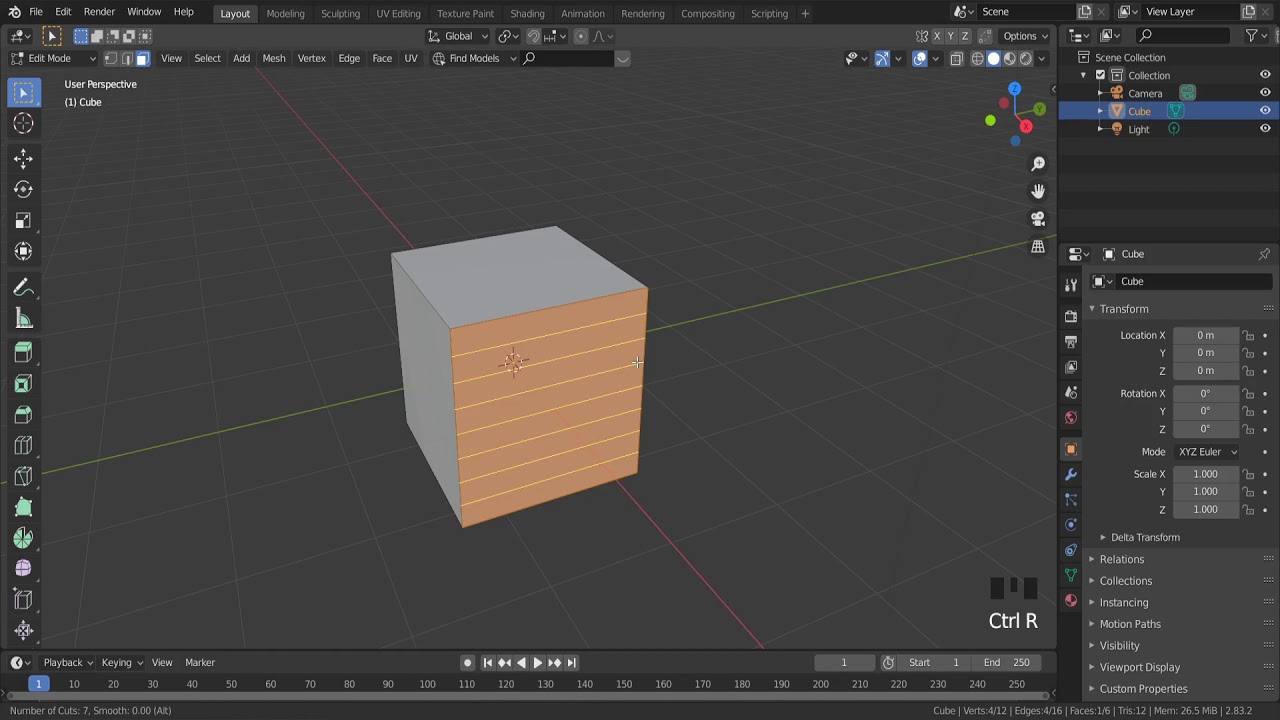Click Location Z value field

1206,371
